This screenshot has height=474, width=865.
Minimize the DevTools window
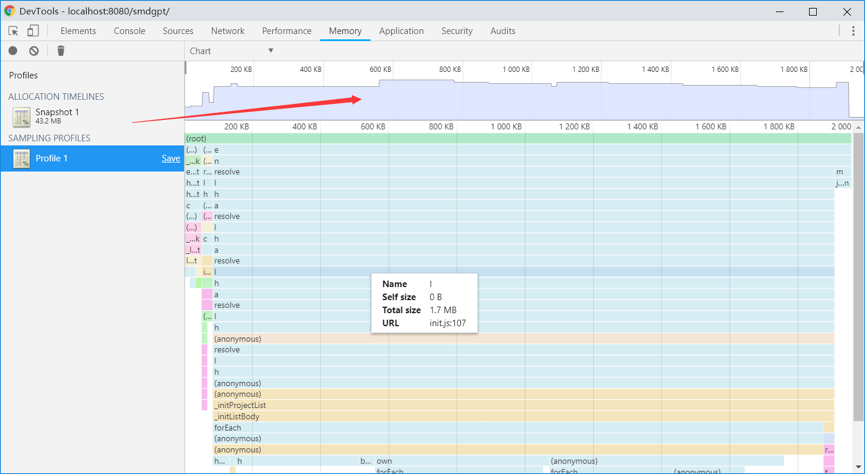click(779, 12)
